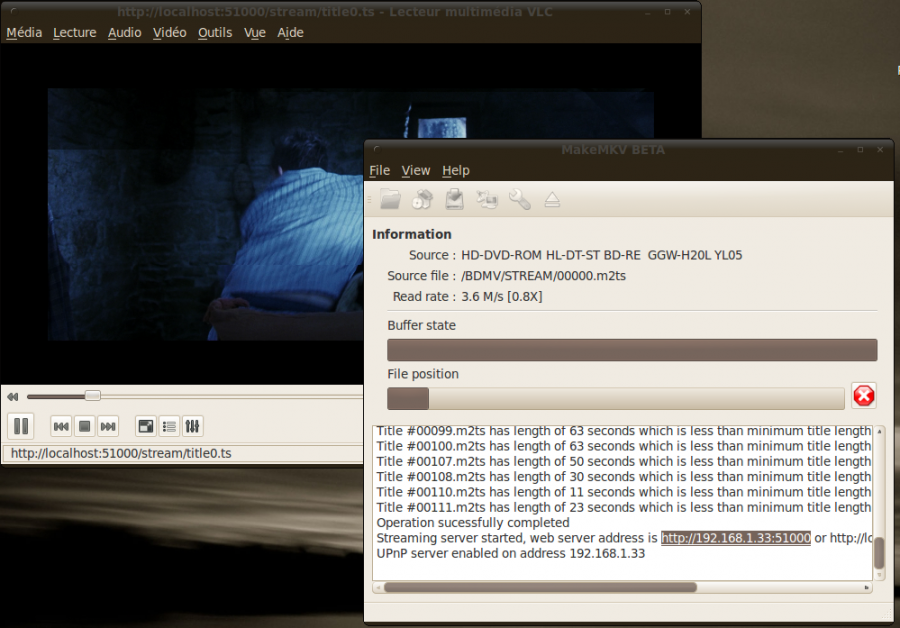Click the log's horizontal scrollbar thumb

tap(540, 587)
